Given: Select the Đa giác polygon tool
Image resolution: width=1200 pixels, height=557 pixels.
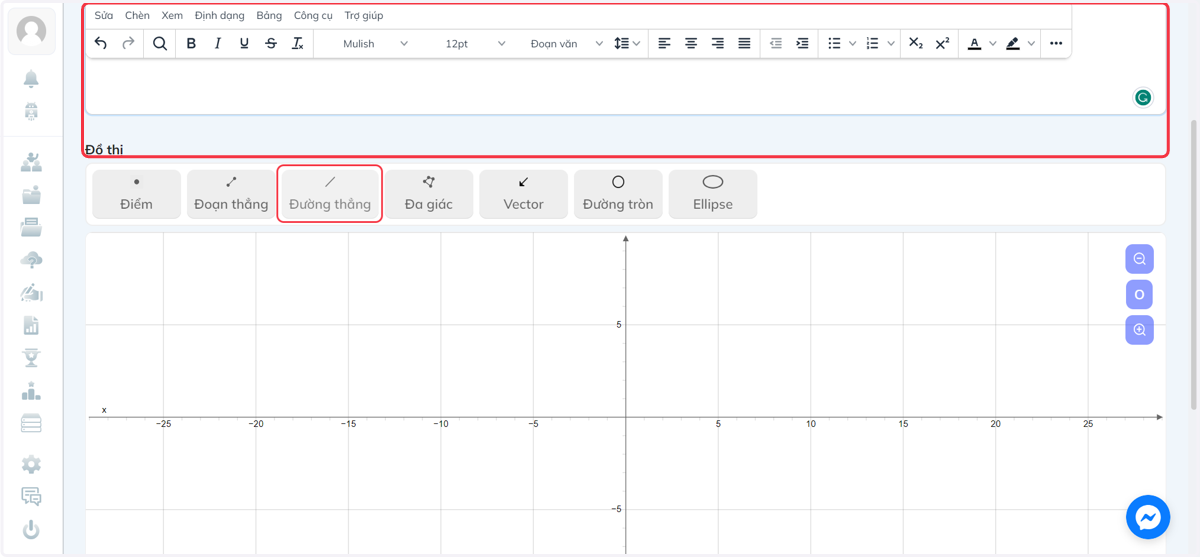Looking at the screenshot, I should (429, 194).
